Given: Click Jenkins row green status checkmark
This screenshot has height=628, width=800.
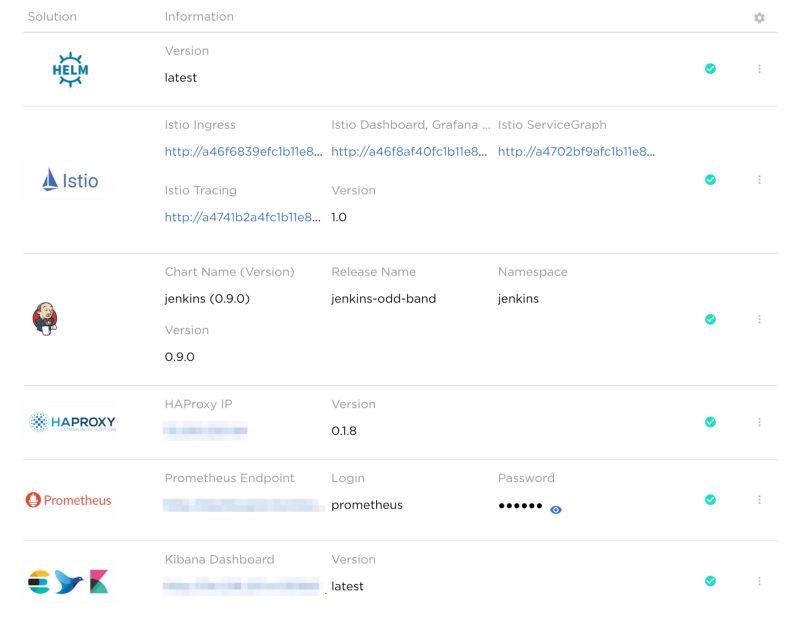Looking at the screenshot, I should [x=710, y=319].
